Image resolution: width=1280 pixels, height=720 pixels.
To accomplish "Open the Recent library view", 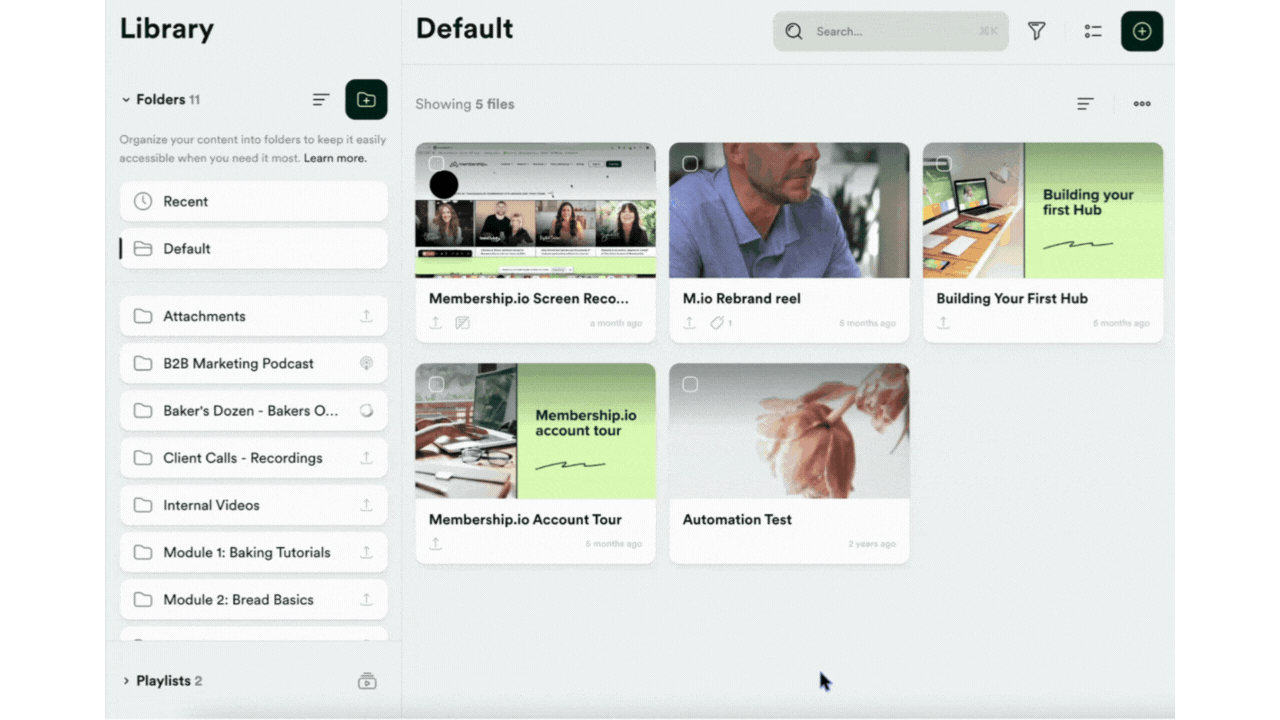I will [254, 201].
